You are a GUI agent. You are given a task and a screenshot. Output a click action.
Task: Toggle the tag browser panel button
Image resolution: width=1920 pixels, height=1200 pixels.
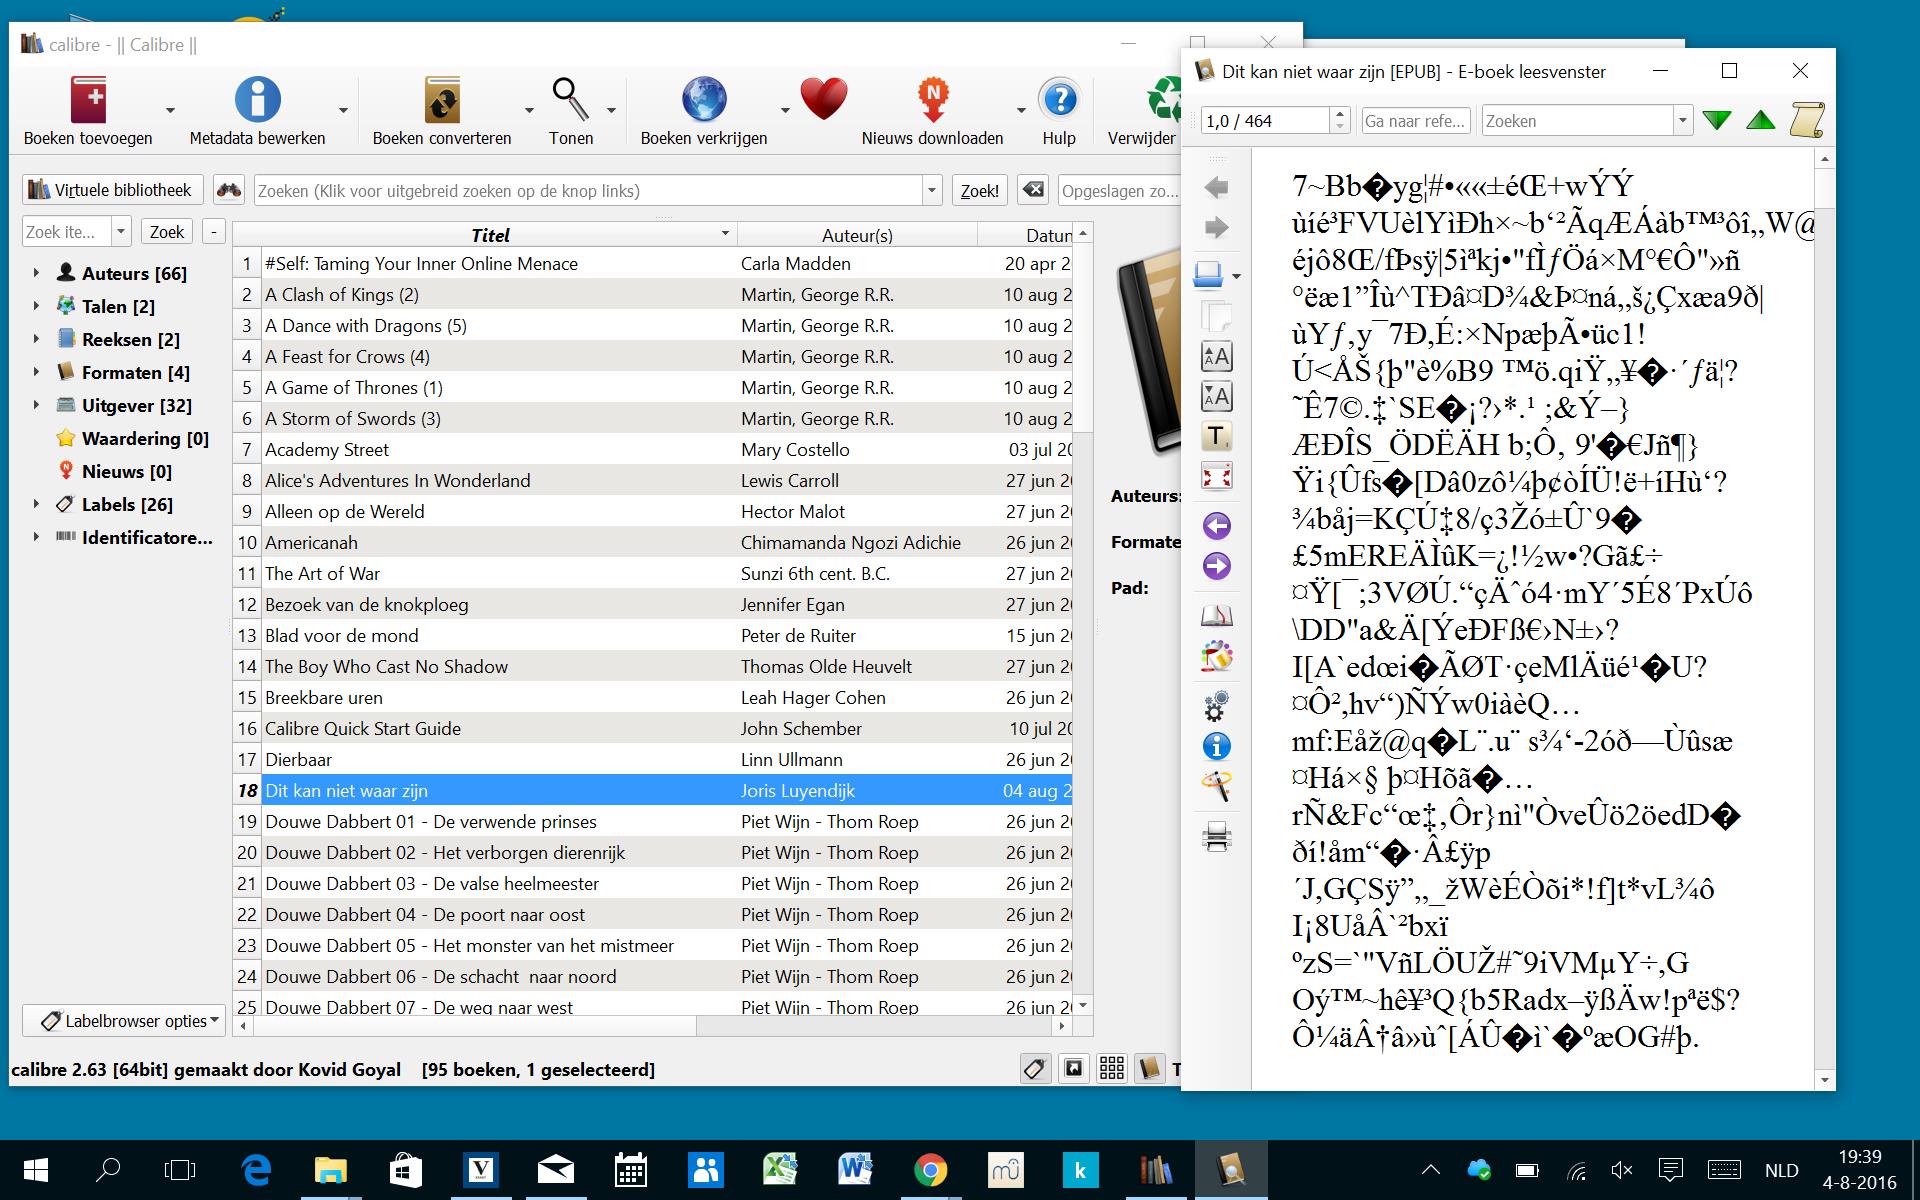coord(1035,1069)
